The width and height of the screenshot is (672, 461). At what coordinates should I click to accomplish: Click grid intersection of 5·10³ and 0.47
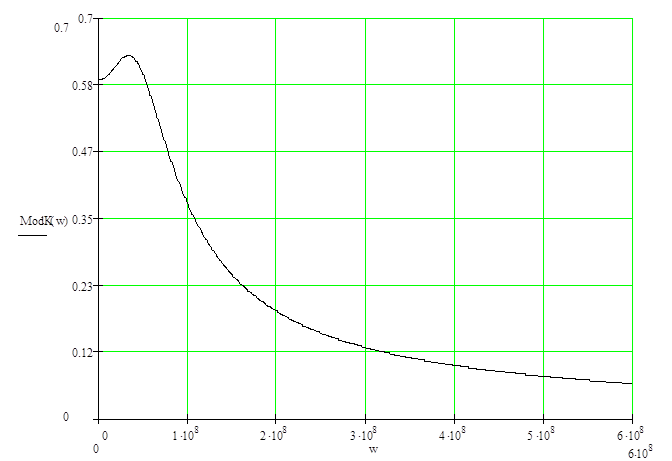point(544,151)
